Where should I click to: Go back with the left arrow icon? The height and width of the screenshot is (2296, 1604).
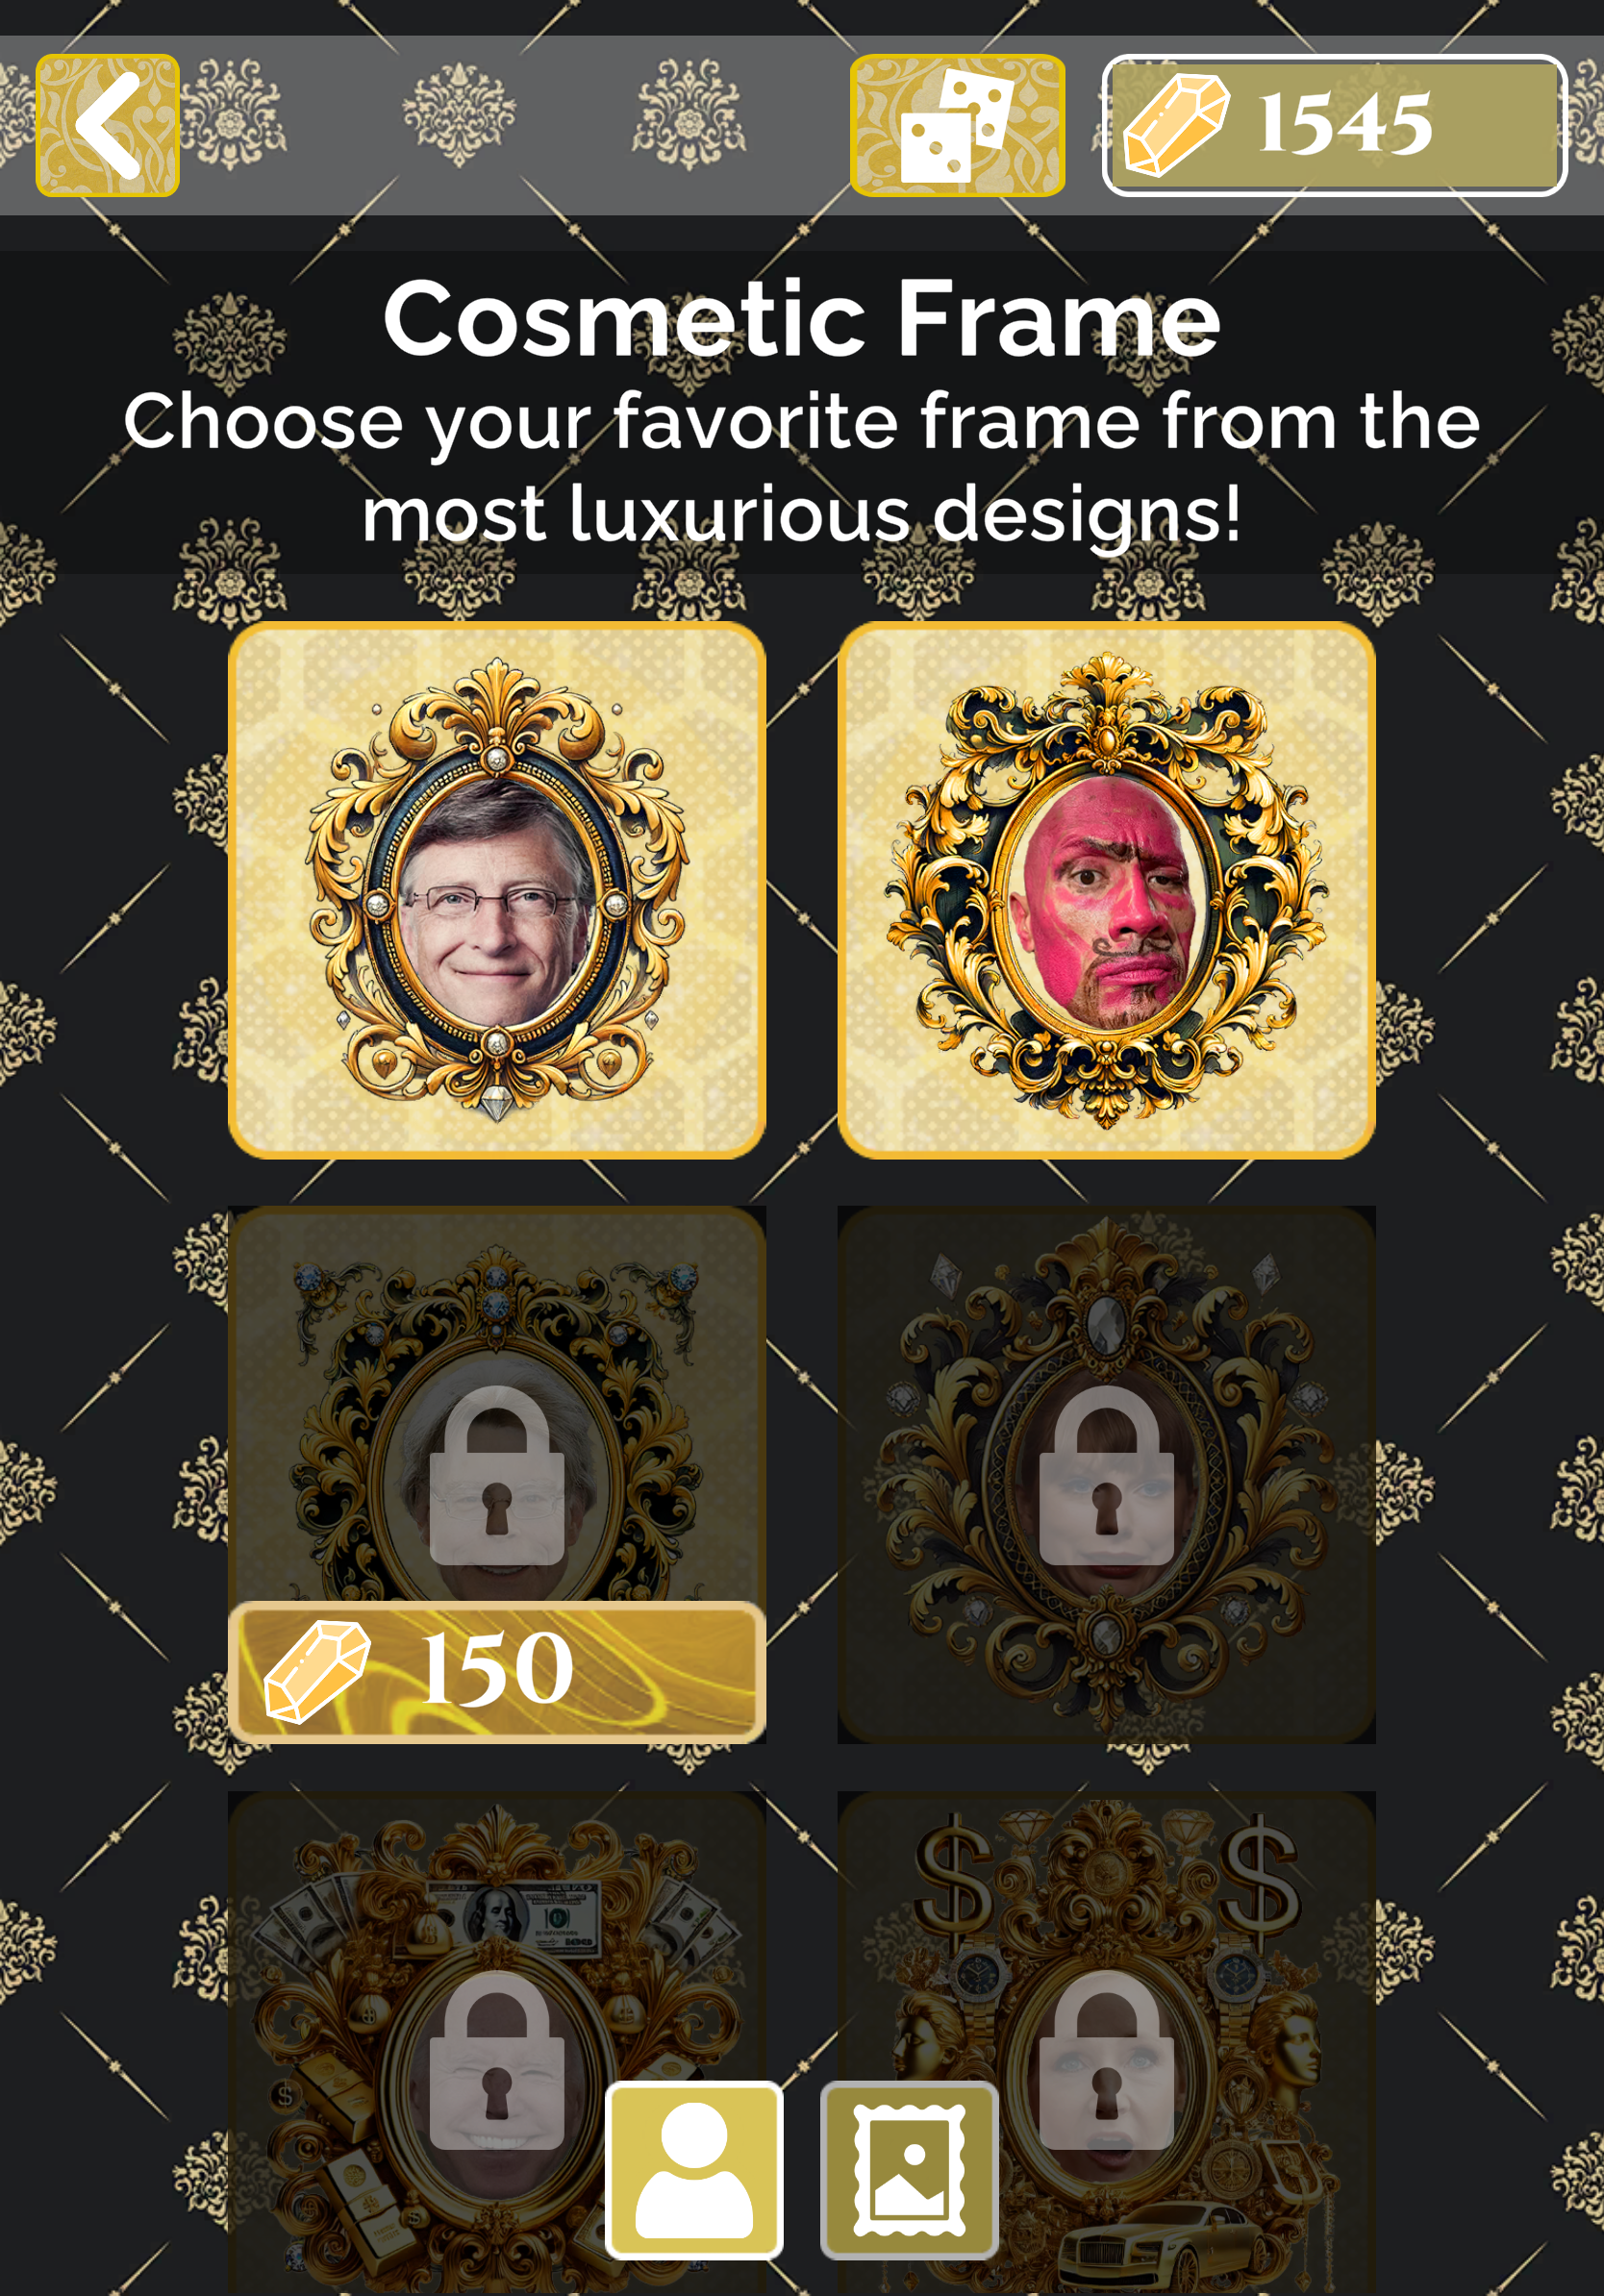[108, 125]
